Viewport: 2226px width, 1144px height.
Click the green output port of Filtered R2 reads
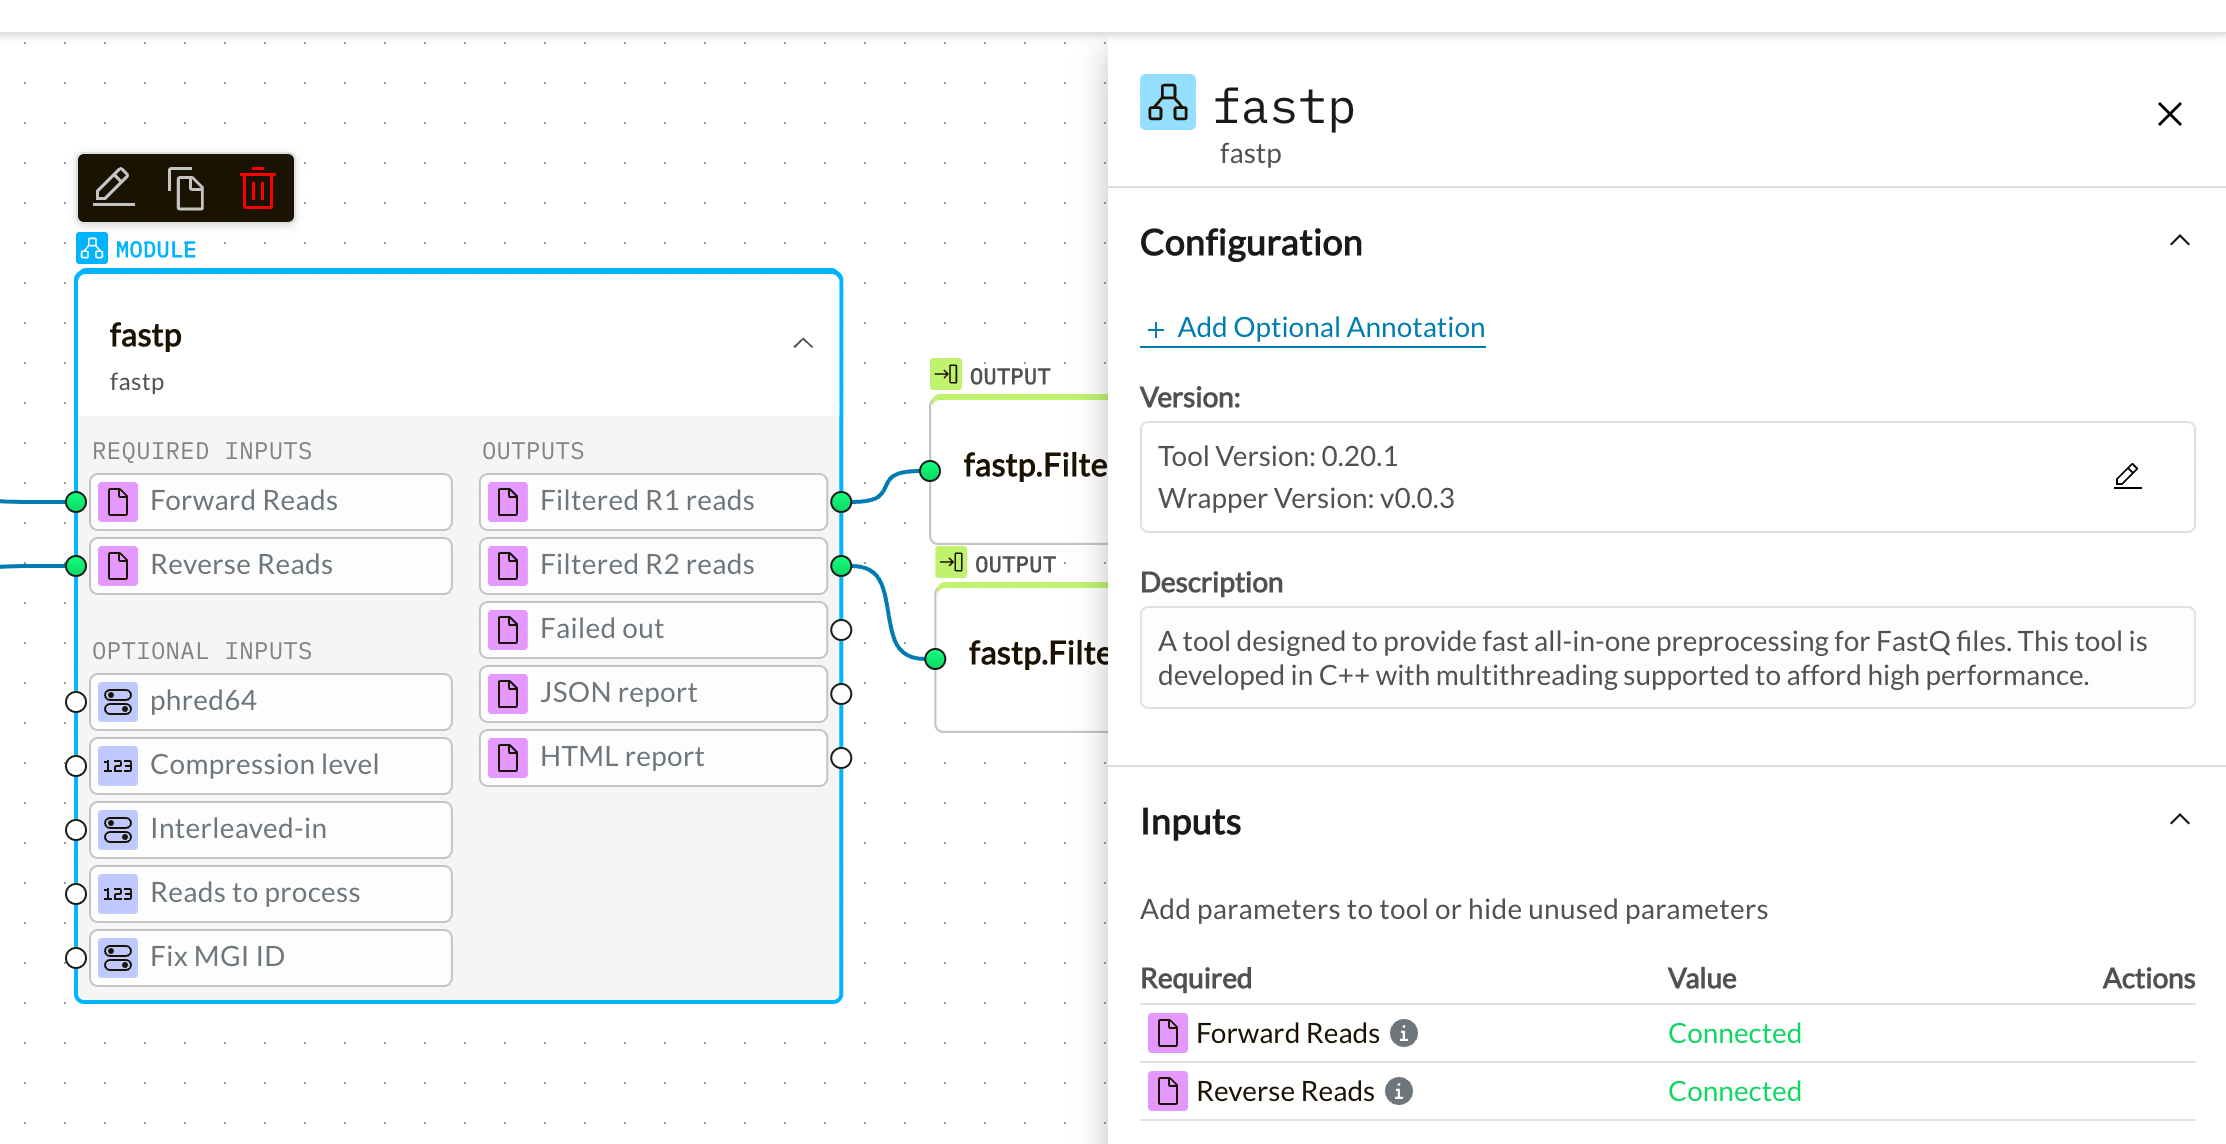pyautogui.click(x=843, y=565)
